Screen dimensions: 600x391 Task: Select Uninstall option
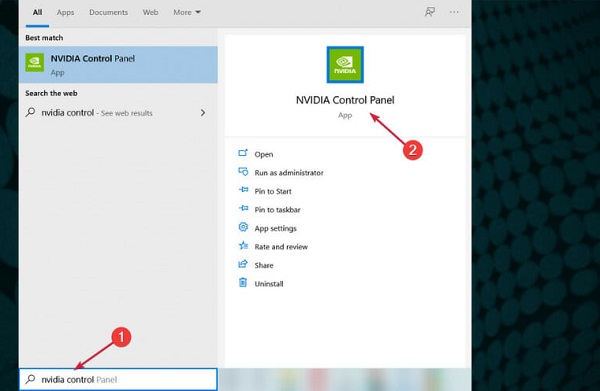269,284
